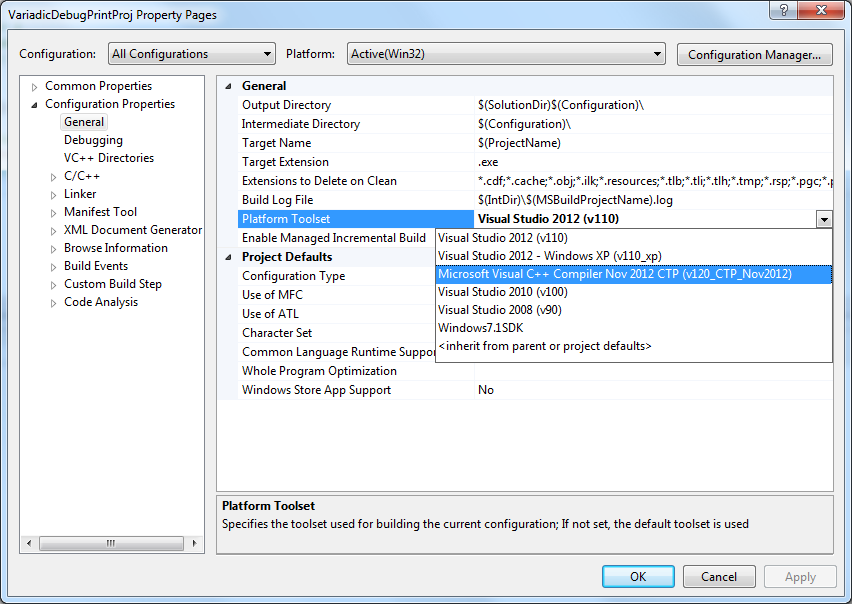Select the Platform Toolset property label
This screenshot has height=604, width=852.
(356, 219)
